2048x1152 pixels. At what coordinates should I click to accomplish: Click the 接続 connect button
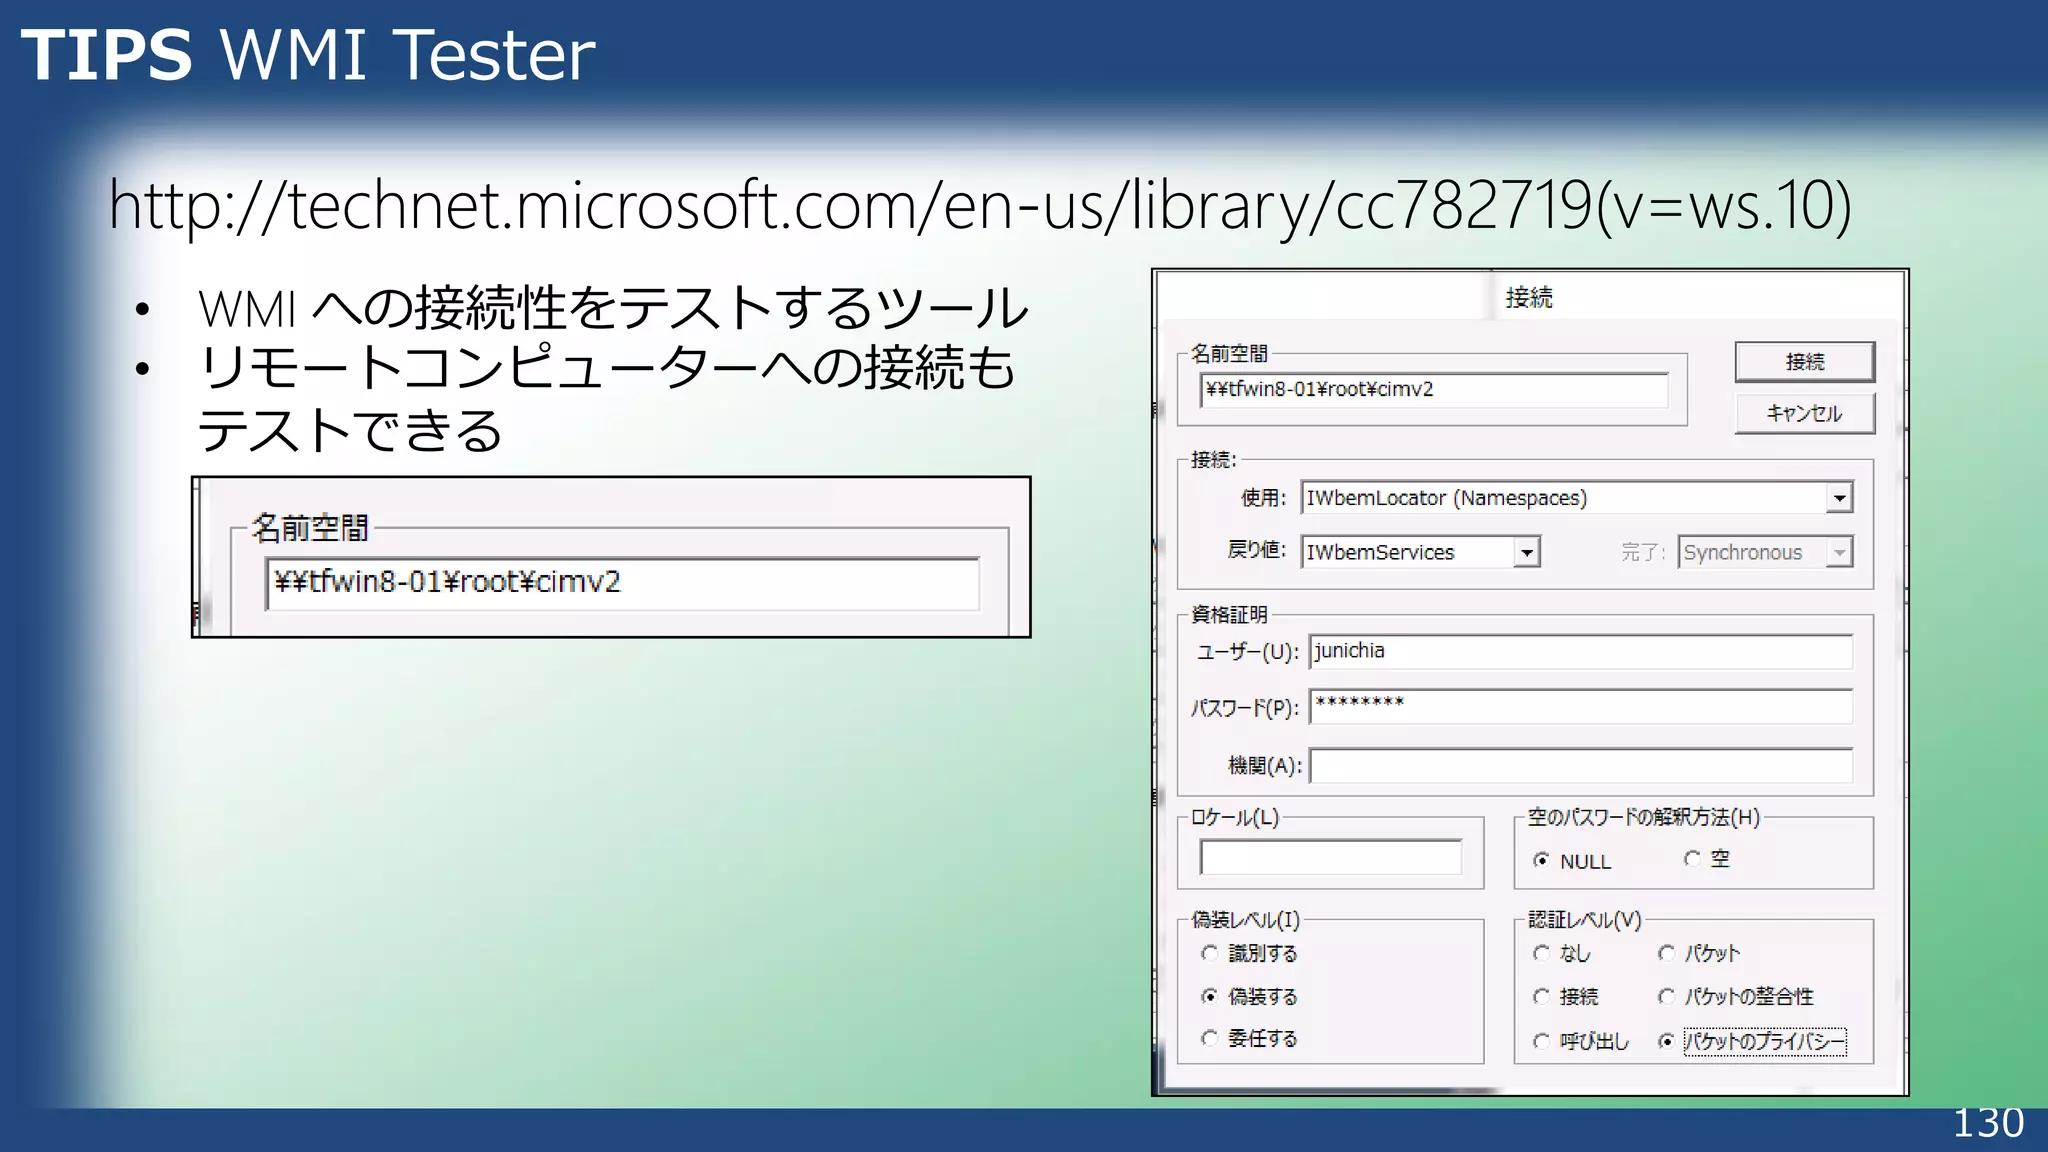[1804, 362]
